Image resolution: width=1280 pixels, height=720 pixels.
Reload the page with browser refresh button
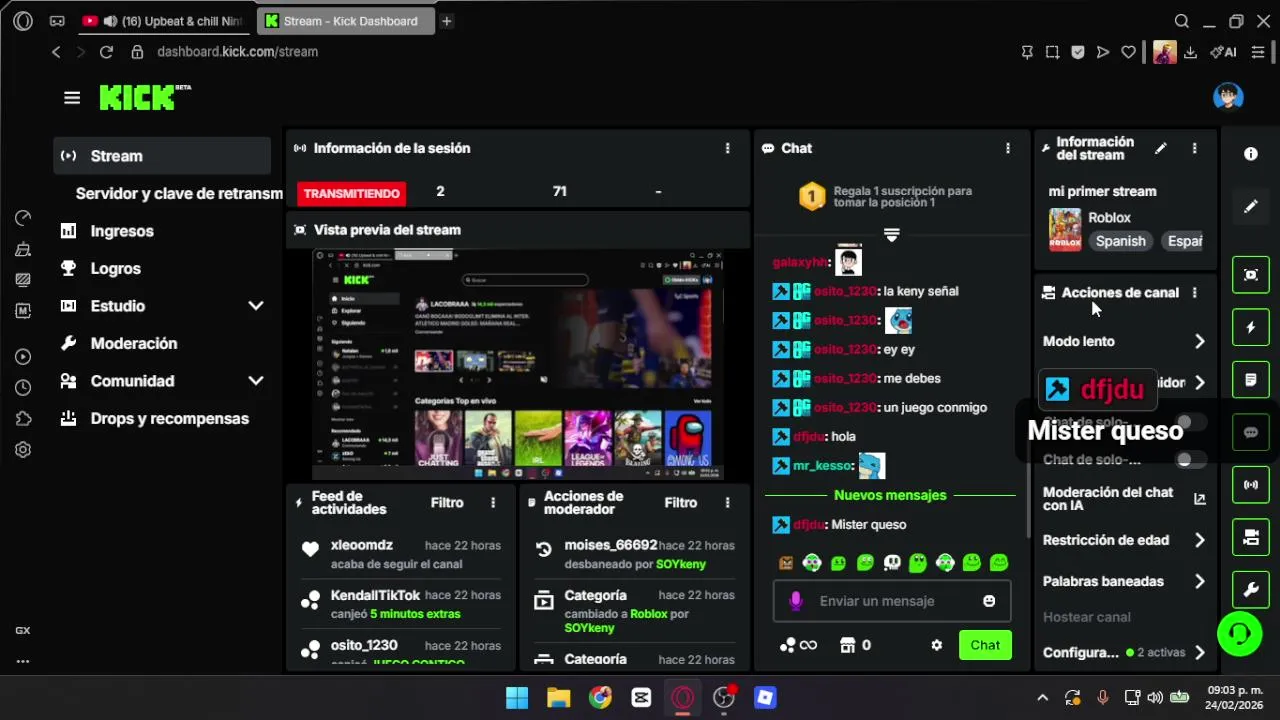106,52
